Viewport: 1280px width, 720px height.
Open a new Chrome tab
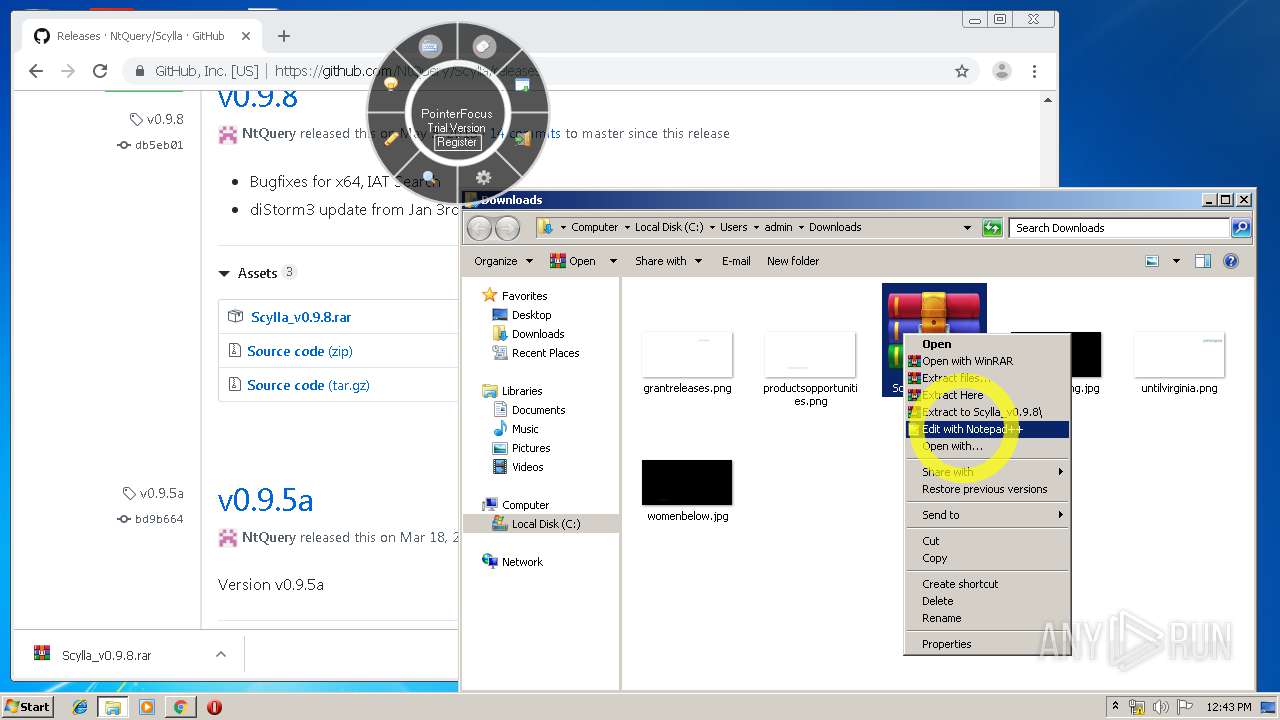284,36
